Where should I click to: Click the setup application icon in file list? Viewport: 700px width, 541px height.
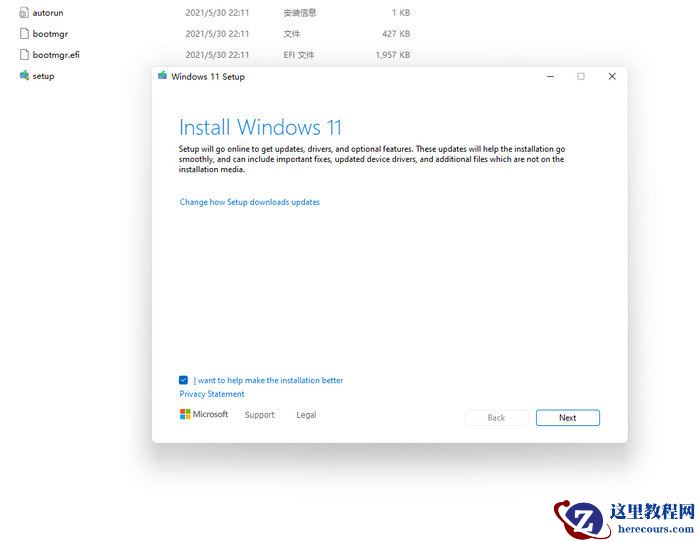[x=24, y=75]
